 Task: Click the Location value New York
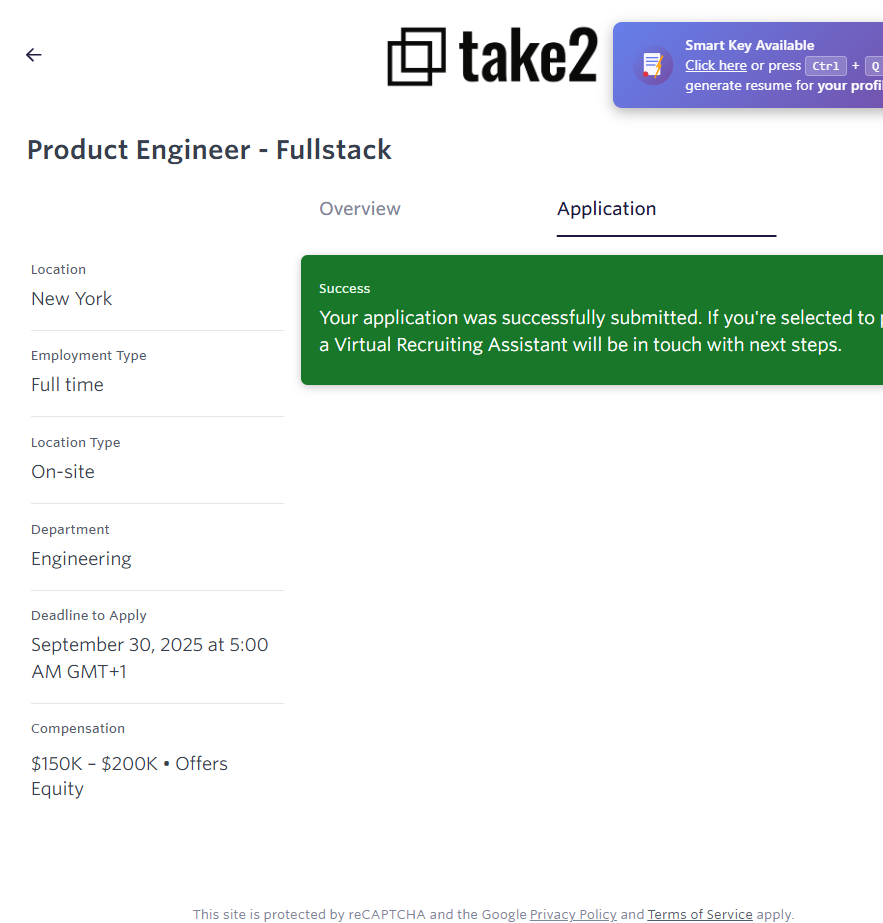tap(71, 298)
